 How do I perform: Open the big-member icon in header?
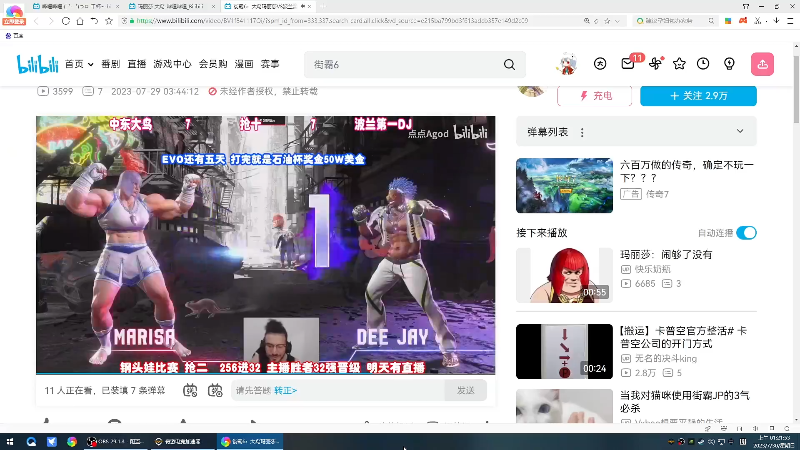[600, 64]
